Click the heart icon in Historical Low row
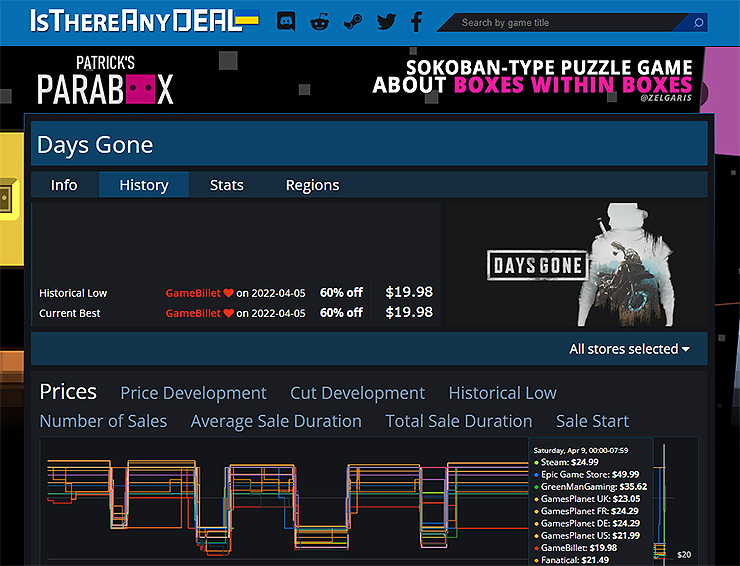 click(x=228, y=293)
